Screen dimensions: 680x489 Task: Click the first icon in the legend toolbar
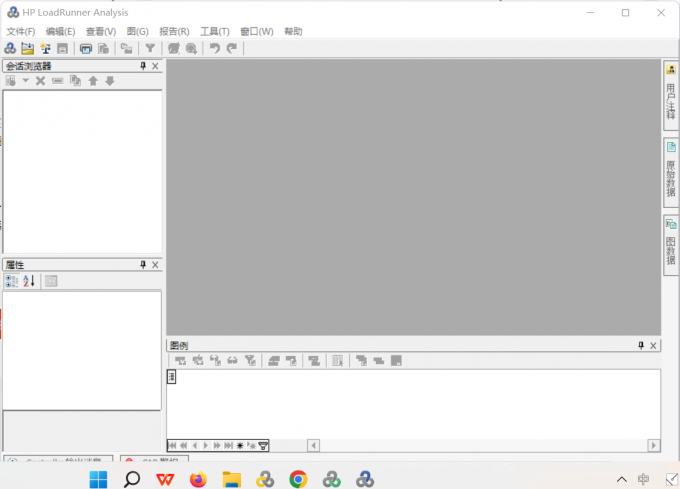click(x=180, y=360)
